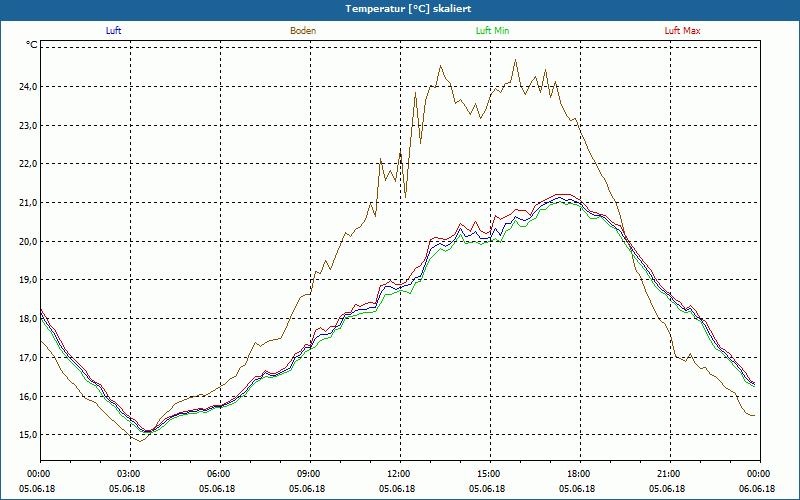Click the 17,0 y-axis value
The height and width of the screenshot is (500, 800).
tap(29, 358)
